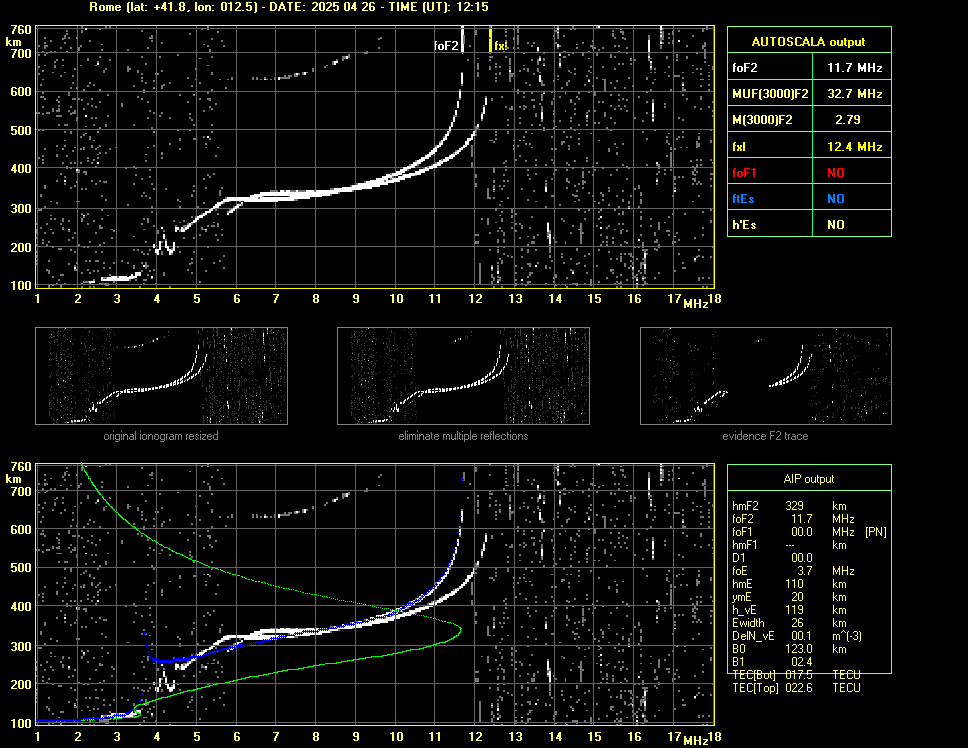968x748 pixels.
Task: Click the 'evidence F2 trace' caption
Action: 765,436
